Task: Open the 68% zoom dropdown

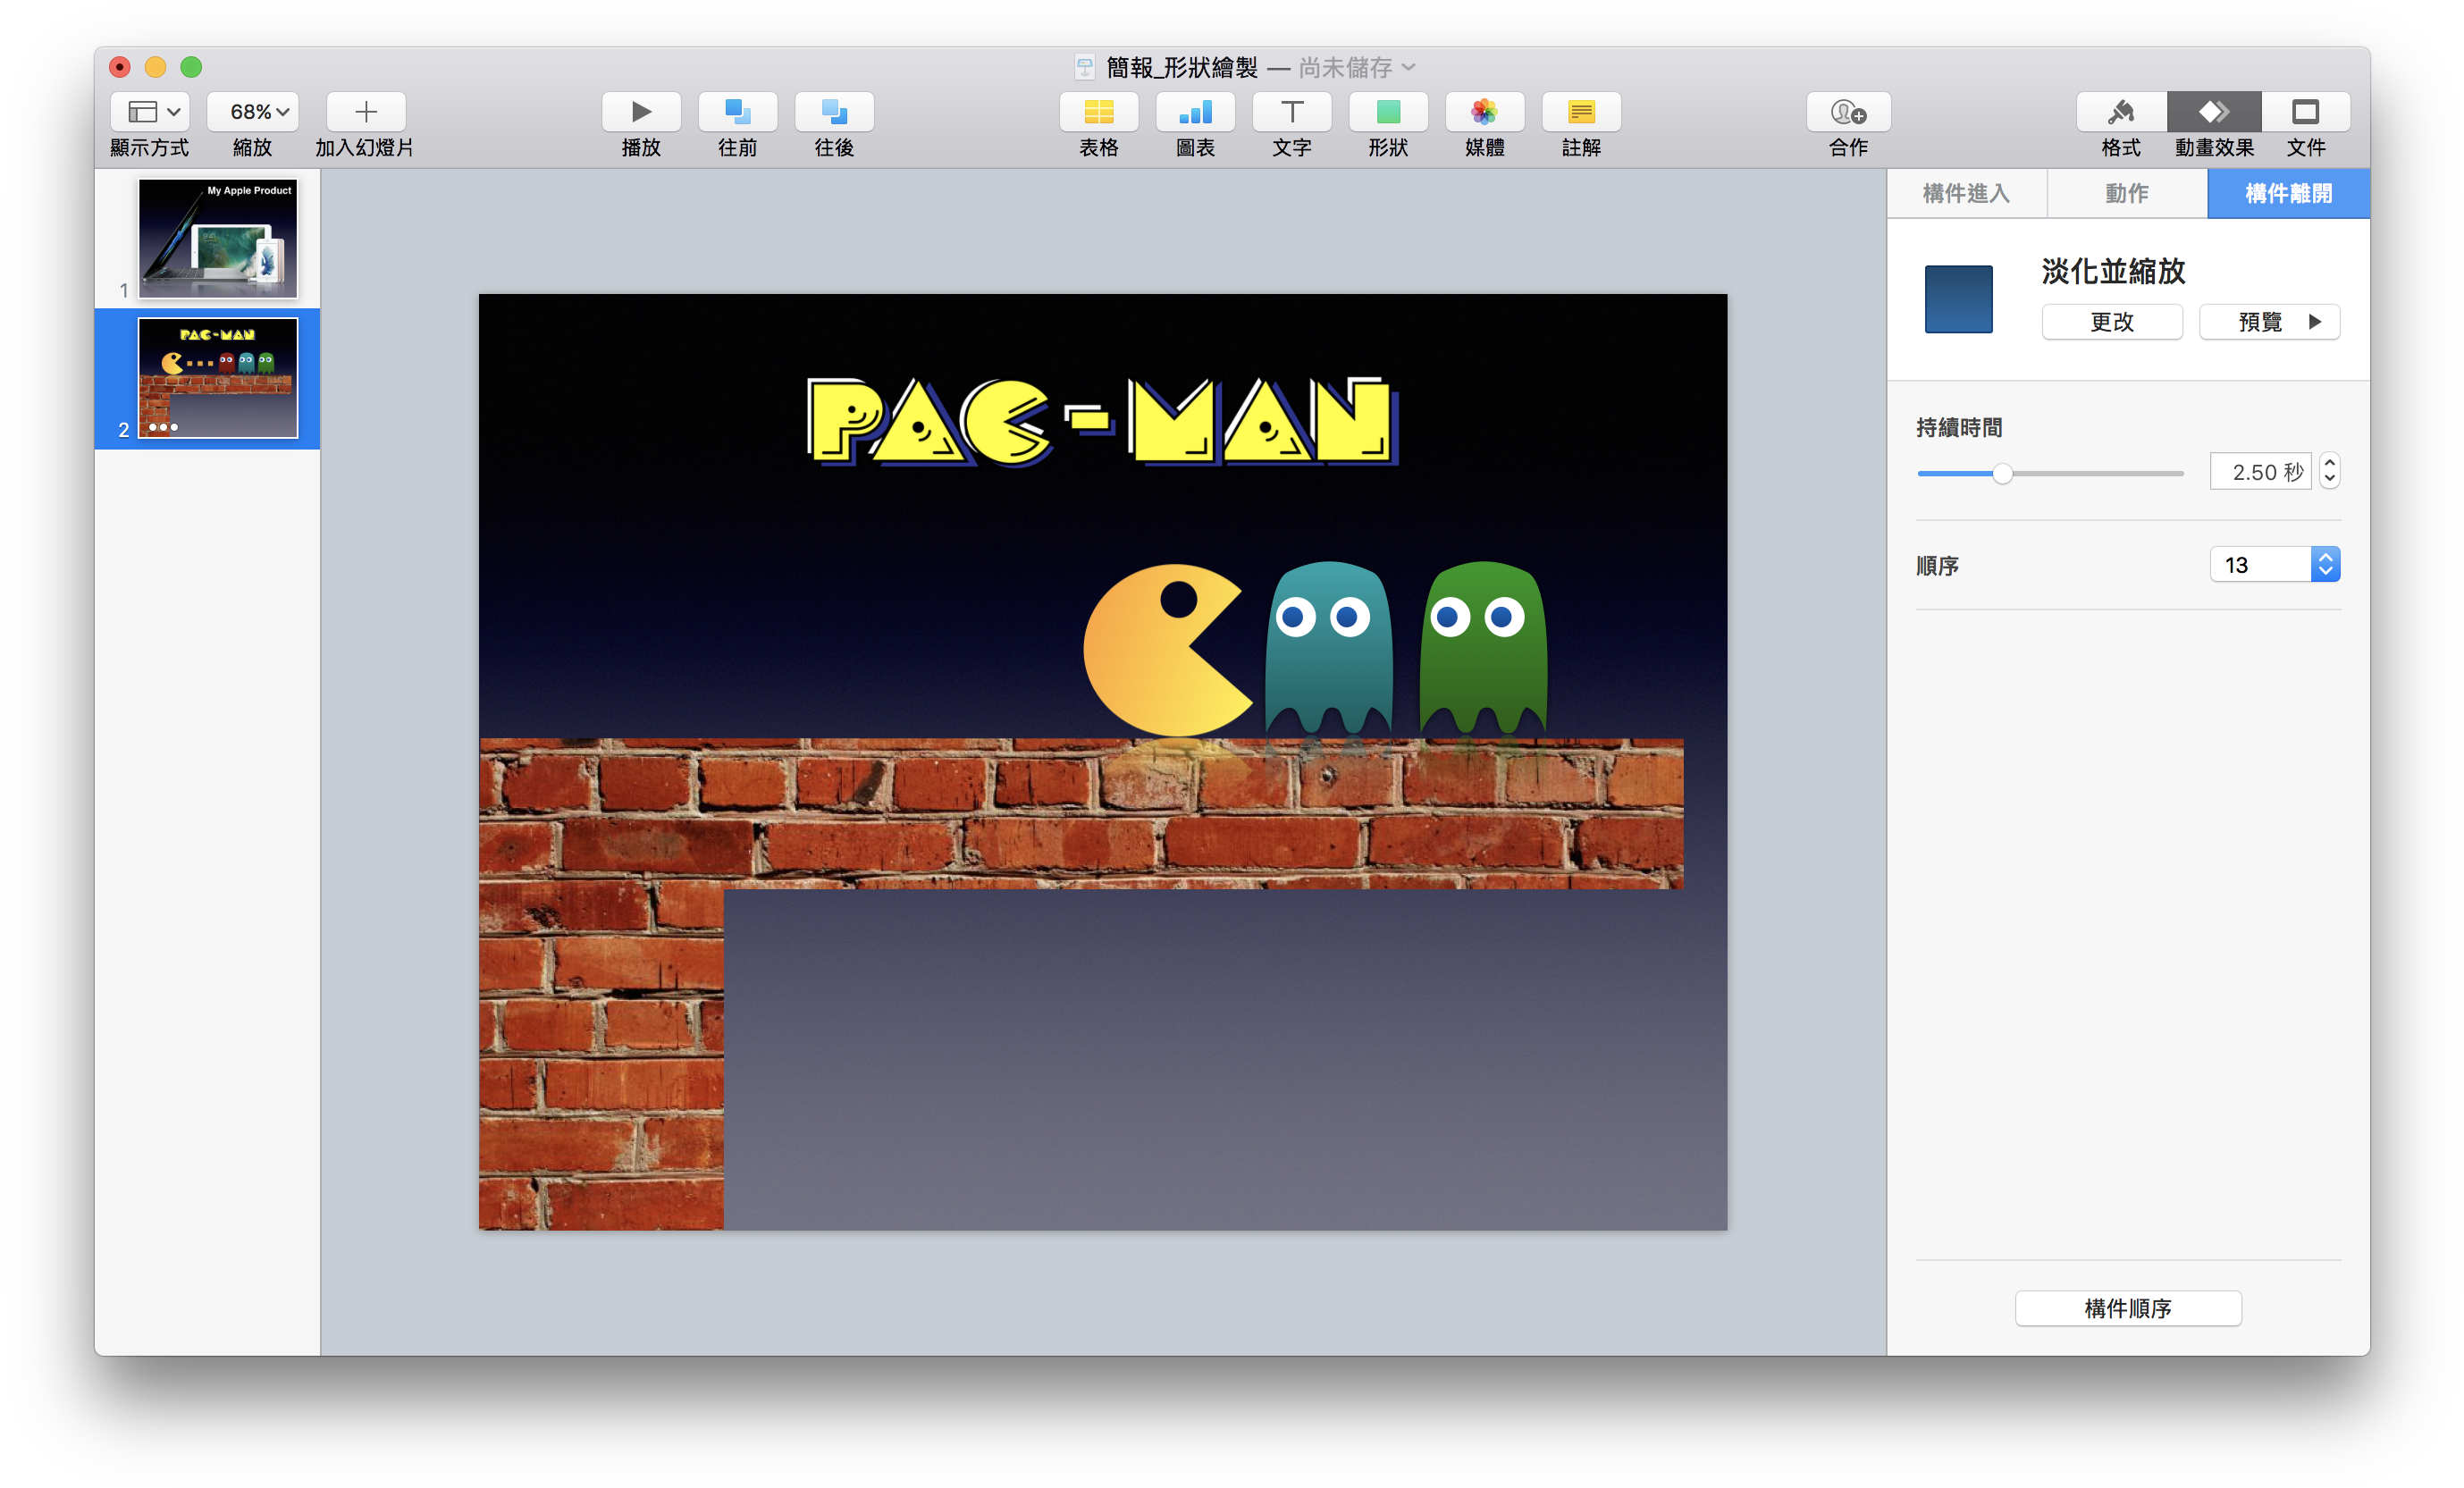Action: pyautogui.click(x=253, y=111)
